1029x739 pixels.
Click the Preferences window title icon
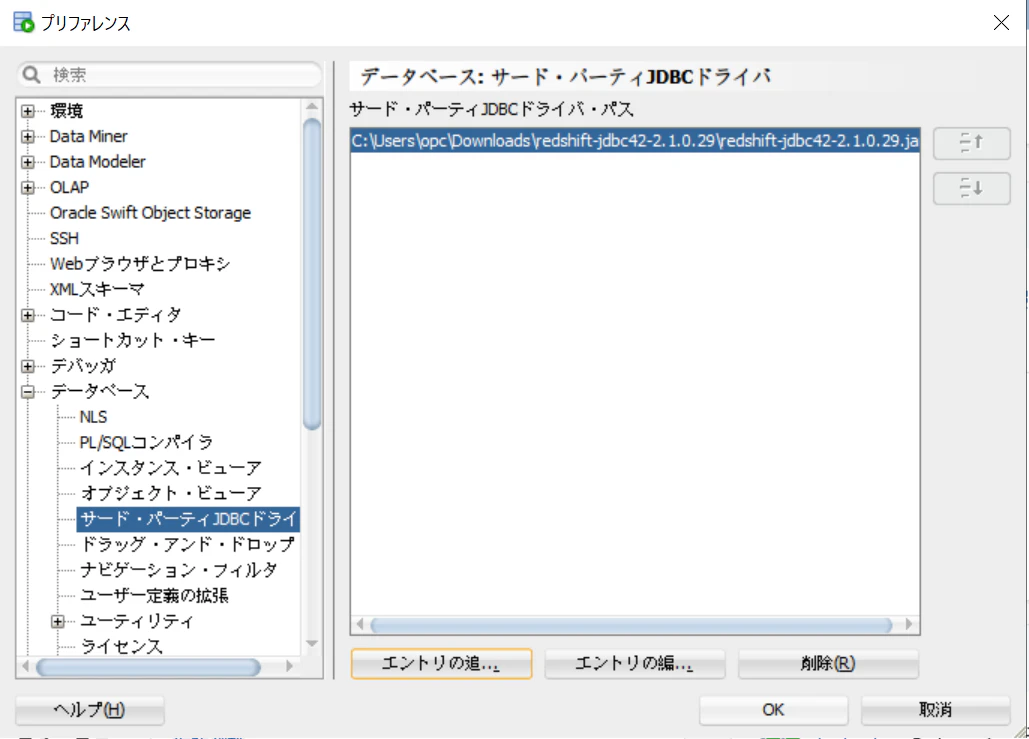(x=24, y=22)
